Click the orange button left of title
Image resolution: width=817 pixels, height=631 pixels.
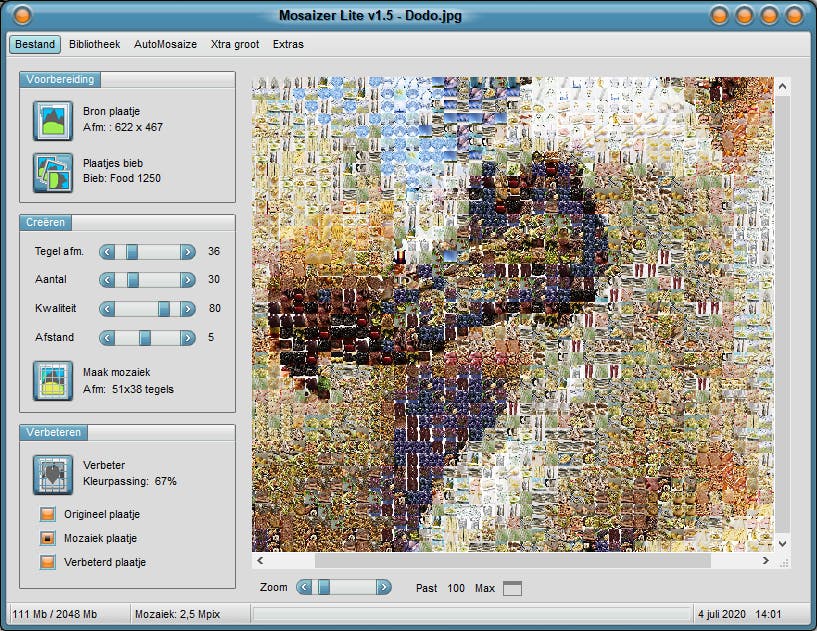pos(22,15)
